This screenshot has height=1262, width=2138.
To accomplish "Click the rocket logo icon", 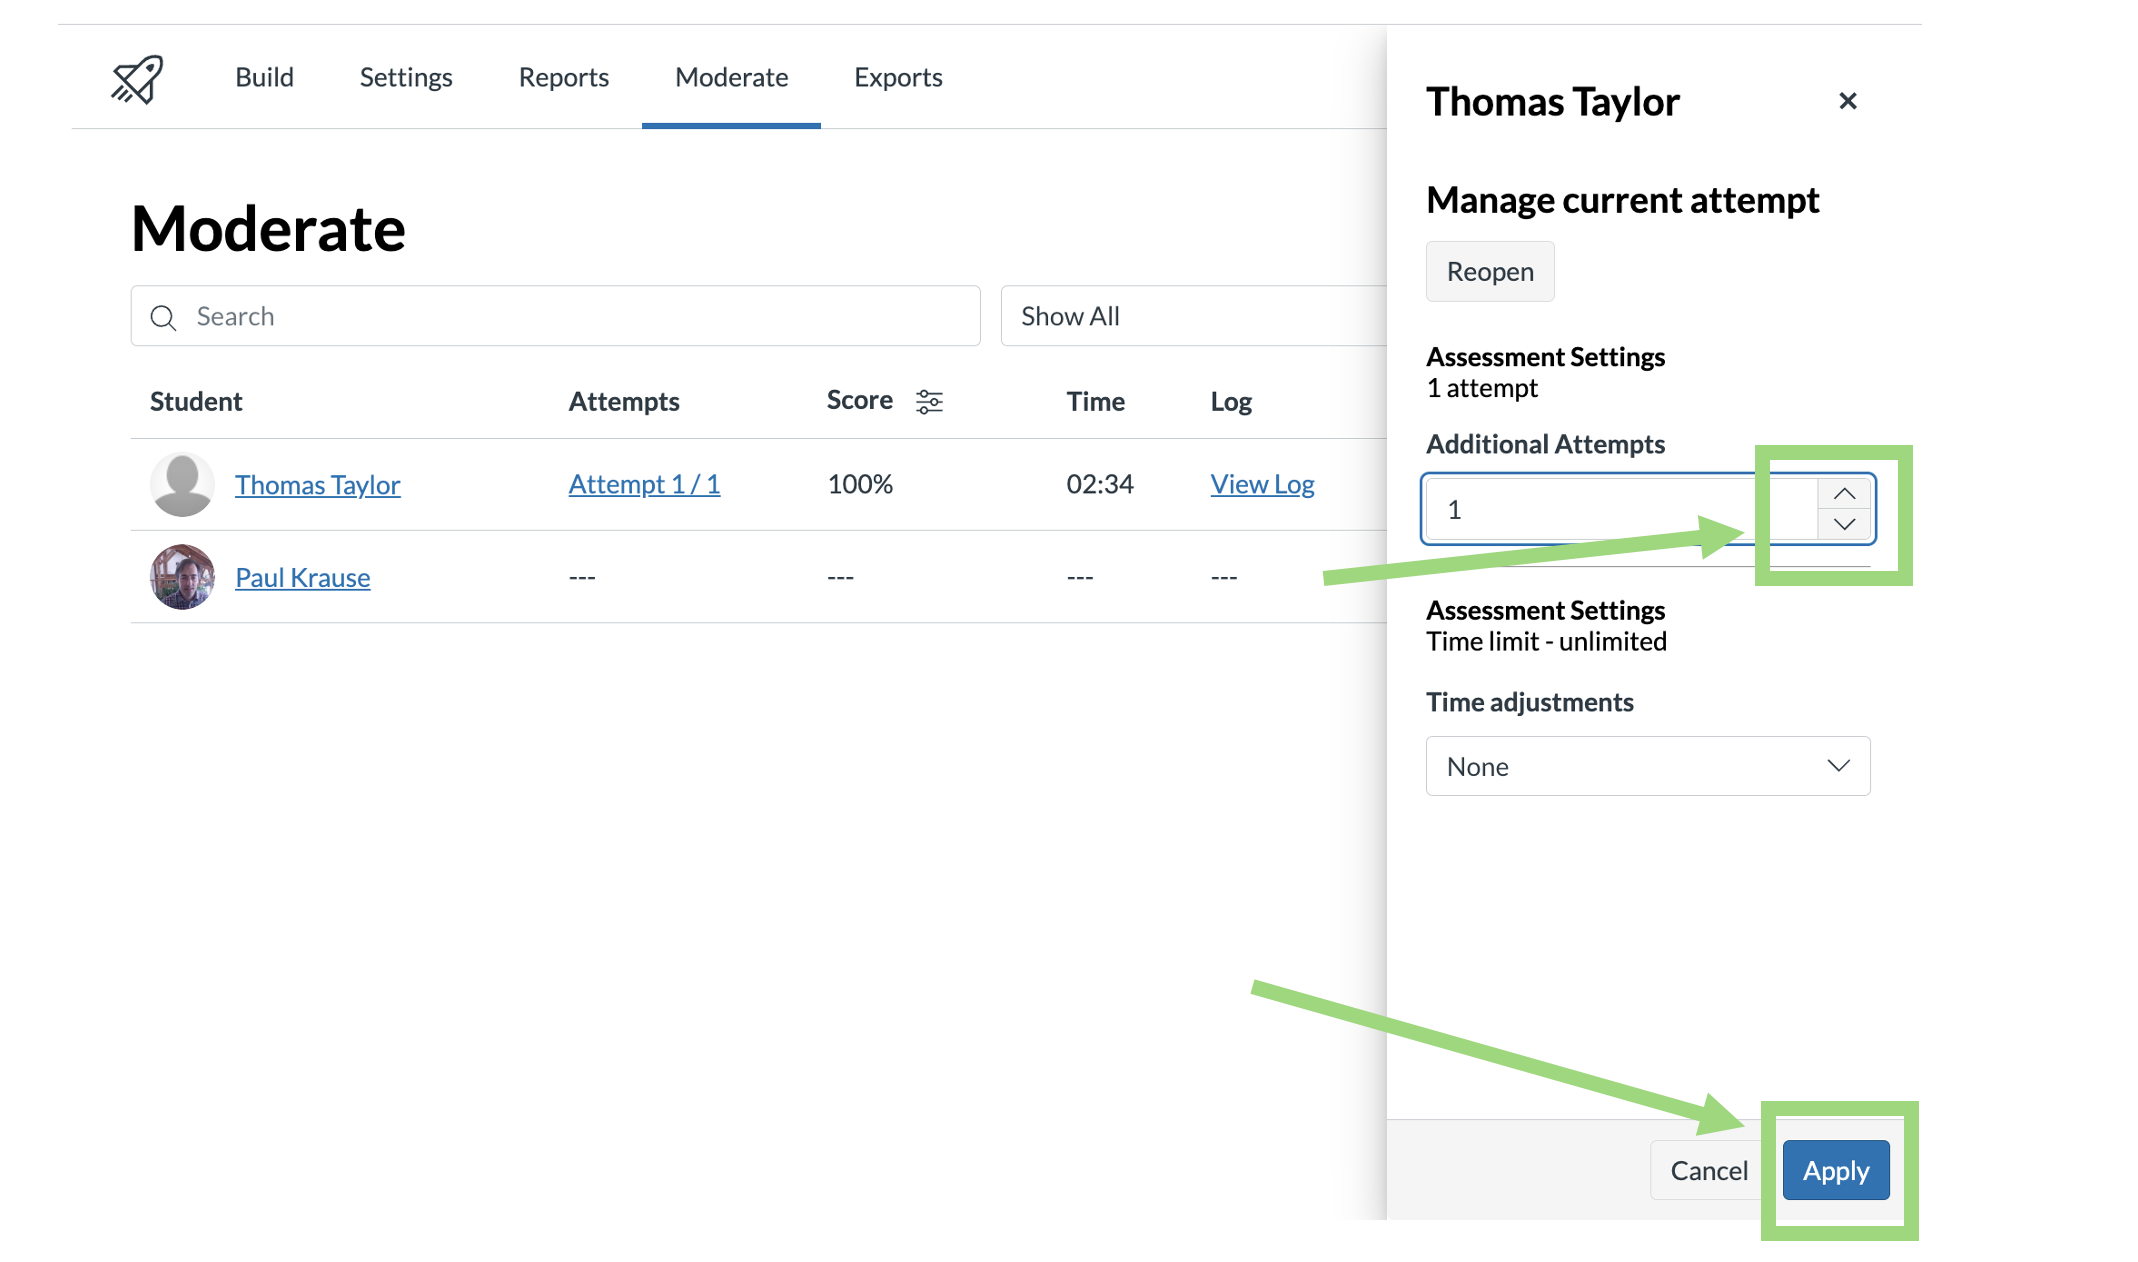I will (137, 78).
